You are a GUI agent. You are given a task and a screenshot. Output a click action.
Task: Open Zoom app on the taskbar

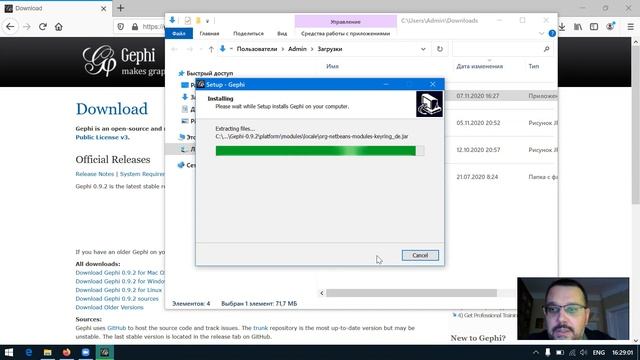point(86,352)
